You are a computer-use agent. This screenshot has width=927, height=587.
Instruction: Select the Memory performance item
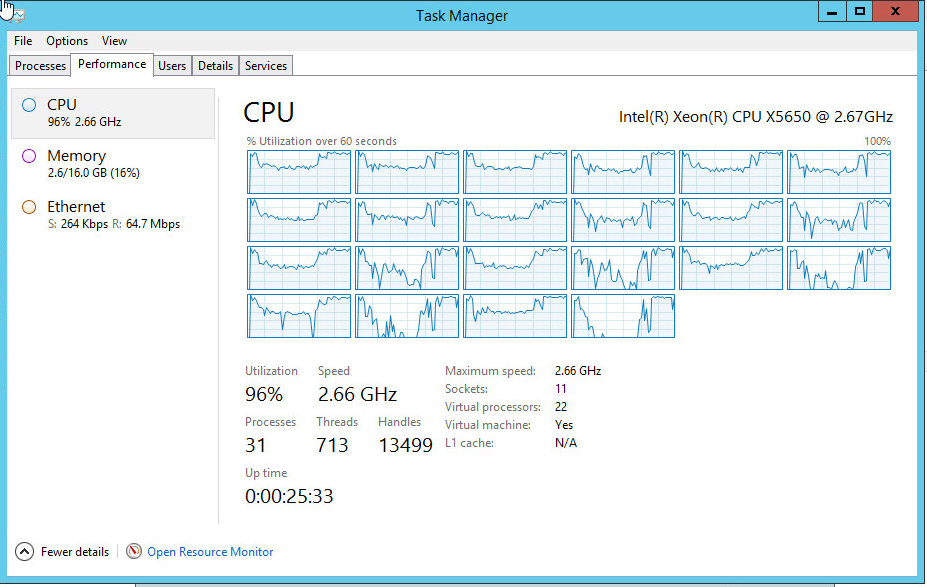coord(113,163)
